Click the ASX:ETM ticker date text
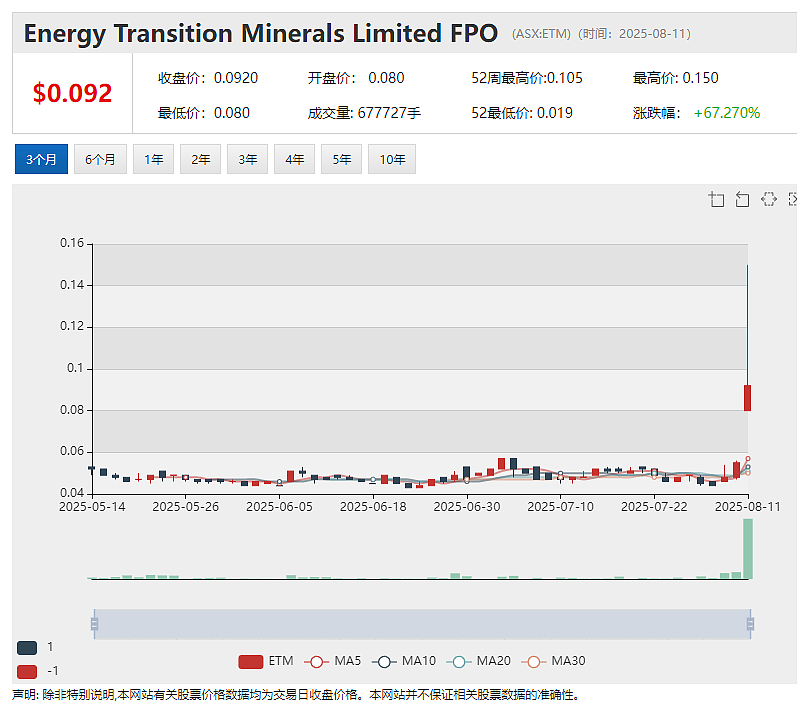 point(601,34)
